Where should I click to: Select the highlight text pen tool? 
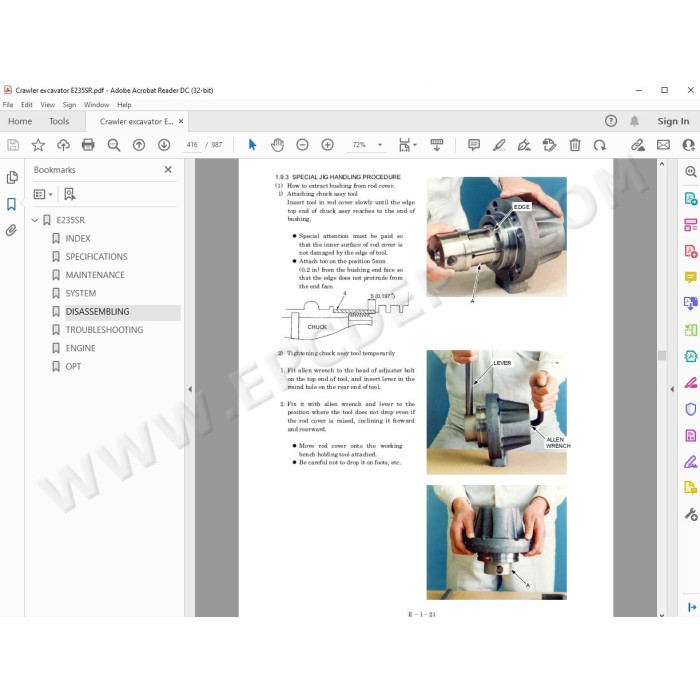click(x=499, y=145)
